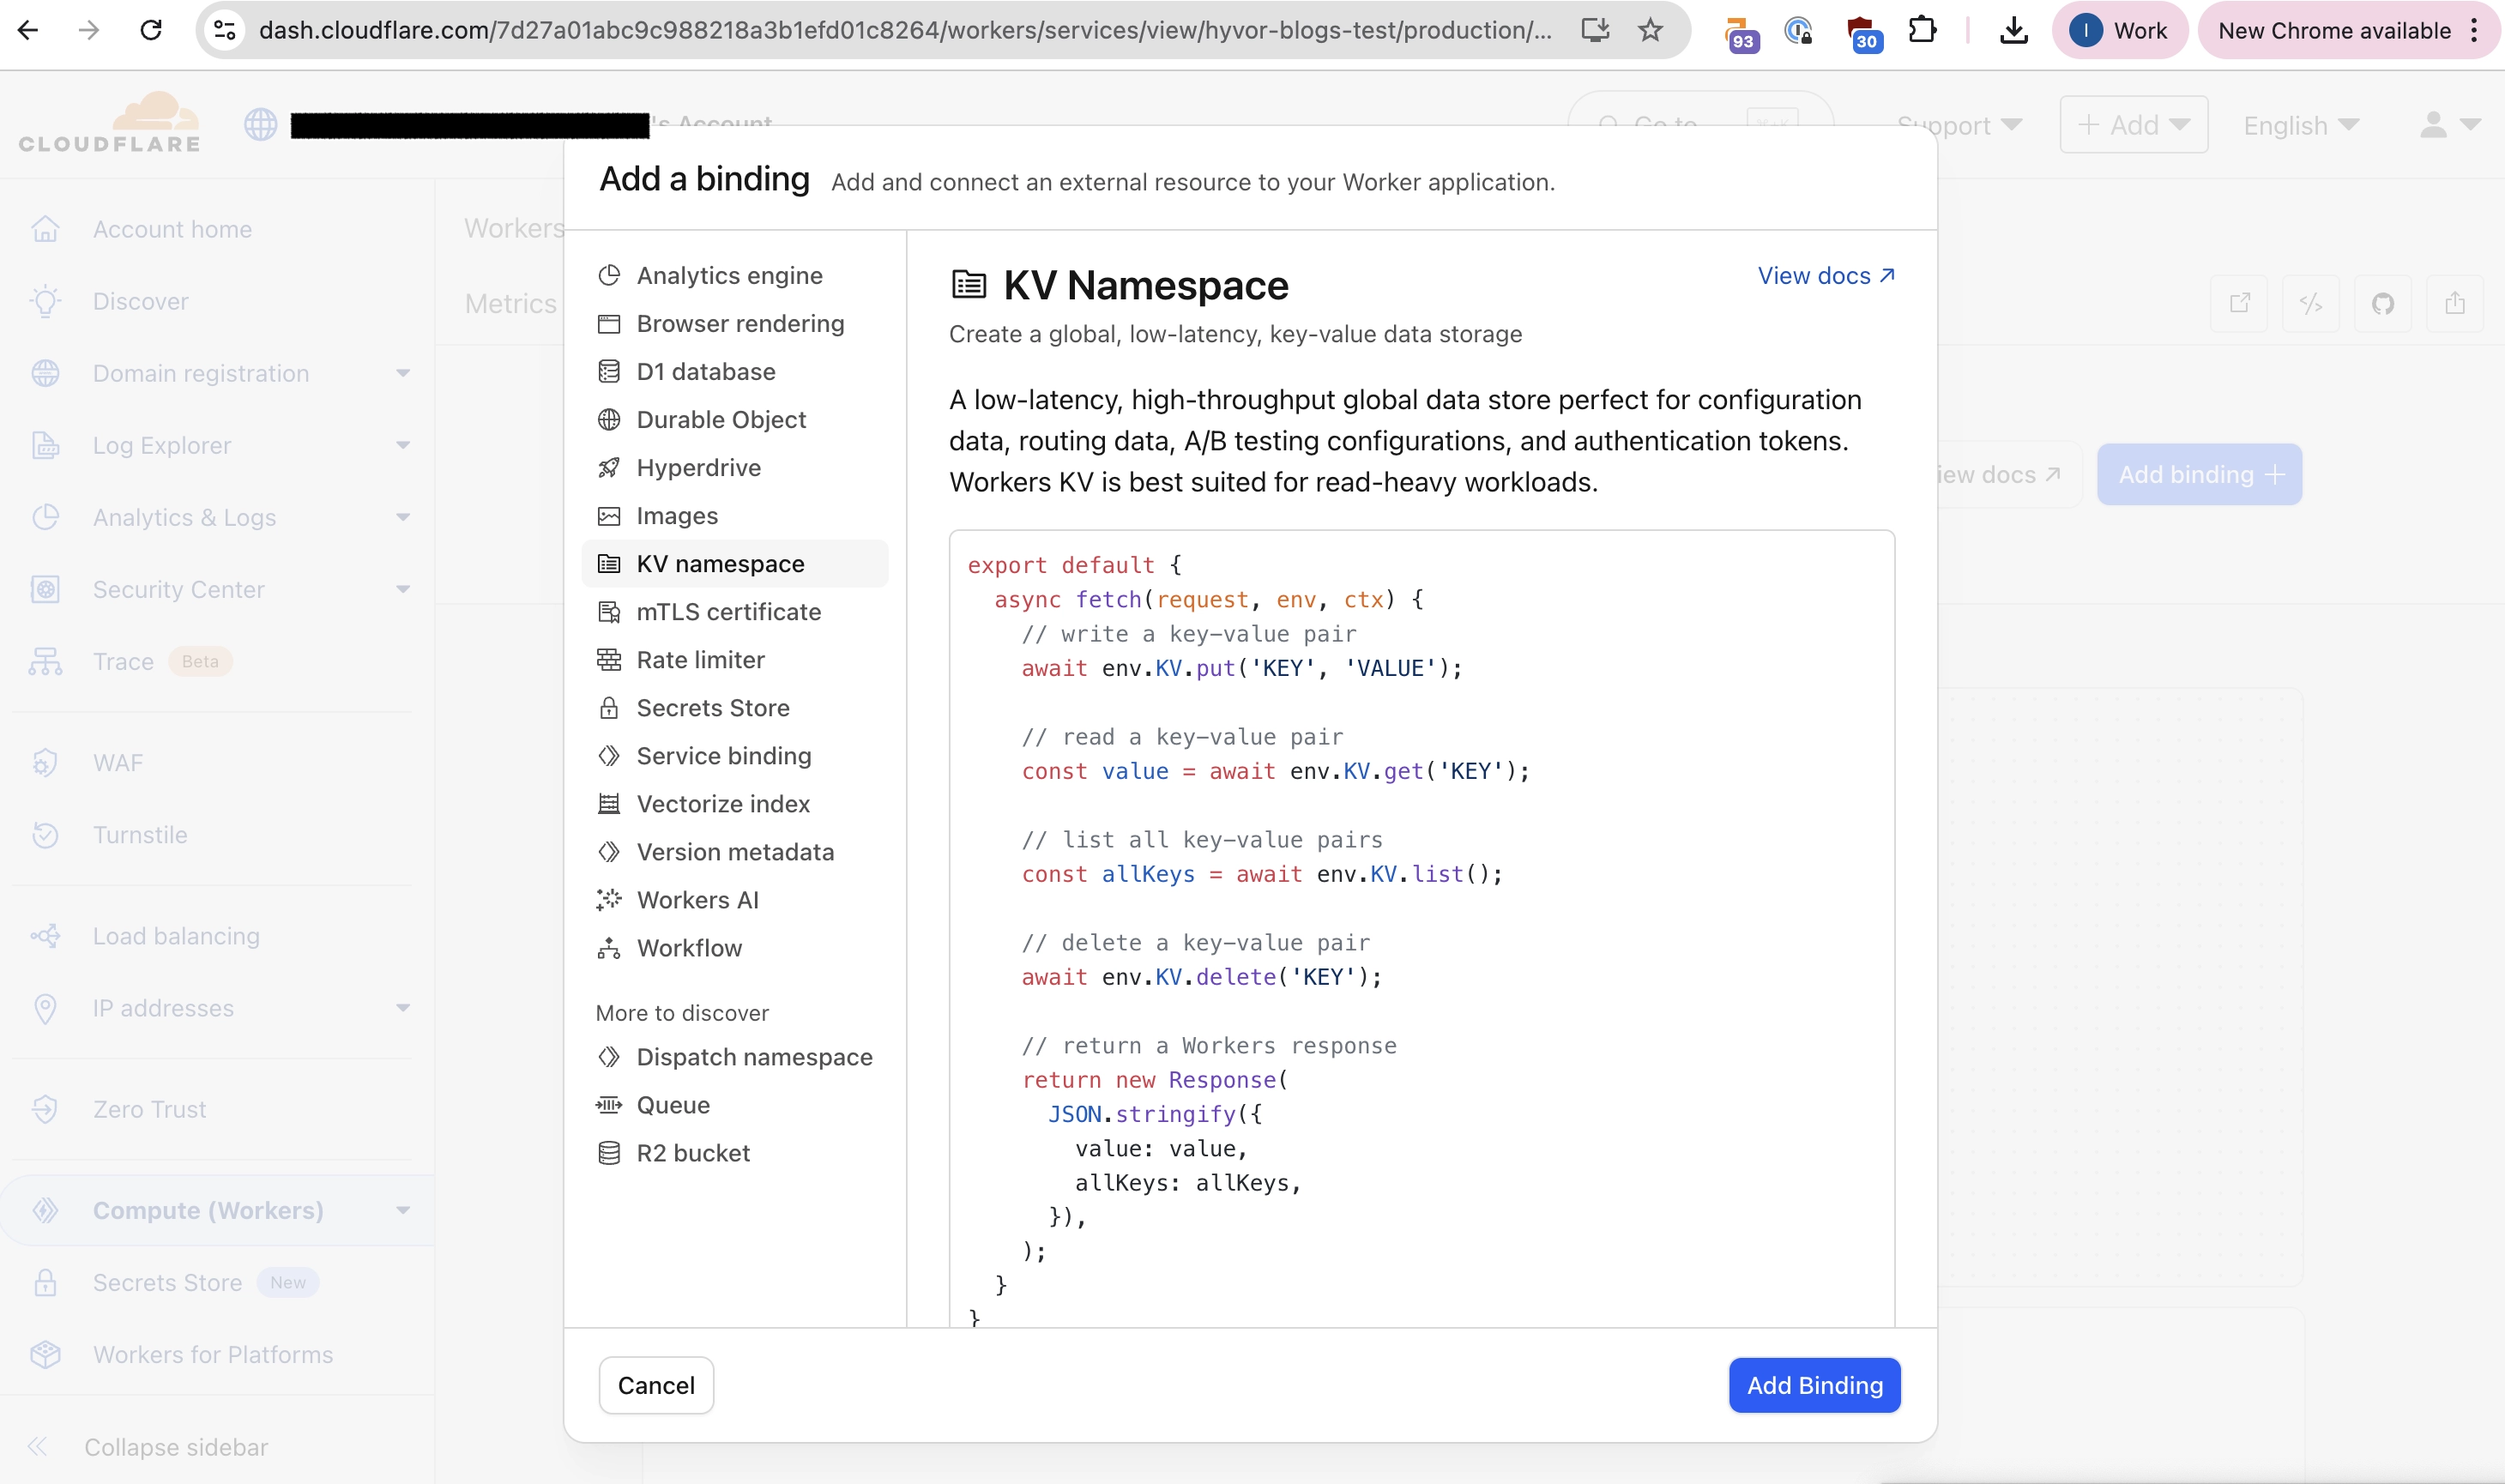This screenshot has width=2505, height=1484.
Task: Collapse sidebar with double-chevron control
Action: 38,1447
